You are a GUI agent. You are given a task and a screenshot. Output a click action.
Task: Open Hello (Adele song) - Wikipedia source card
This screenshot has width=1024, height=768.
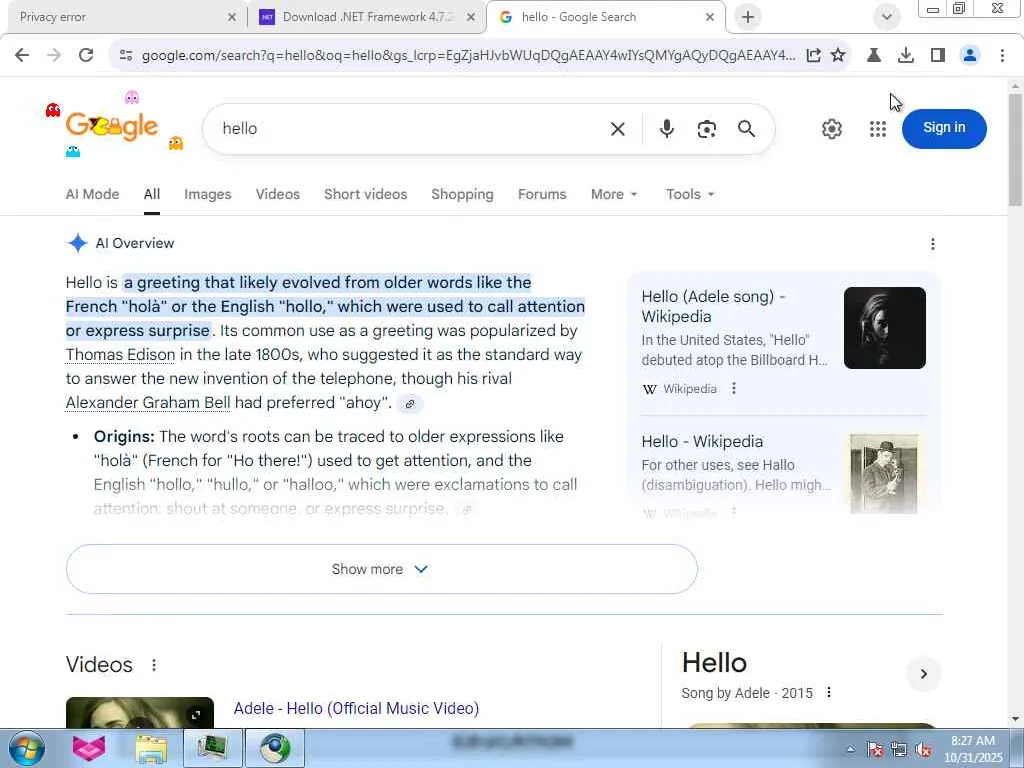(x=783, y=342)
